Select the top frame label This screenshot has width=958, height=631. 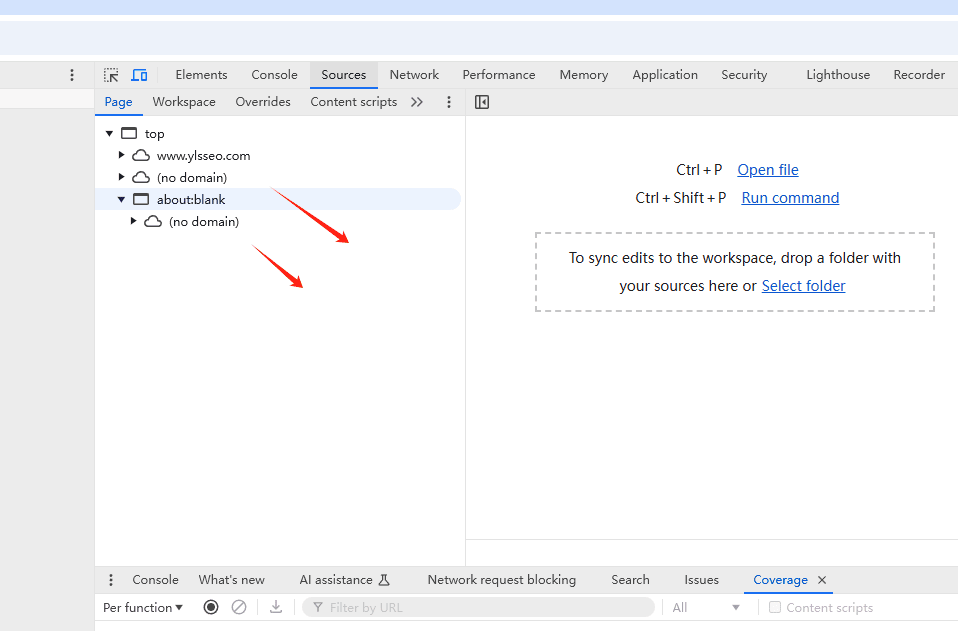pos(155,134)
